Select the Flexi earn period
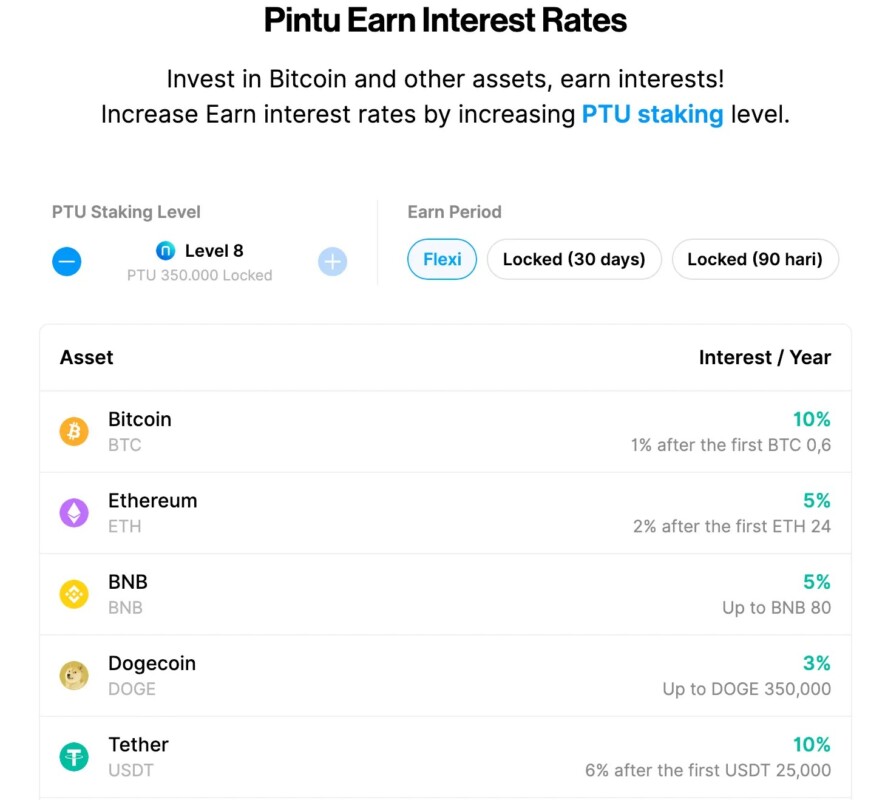Screen dimensions: 885x800 (442, 260)
